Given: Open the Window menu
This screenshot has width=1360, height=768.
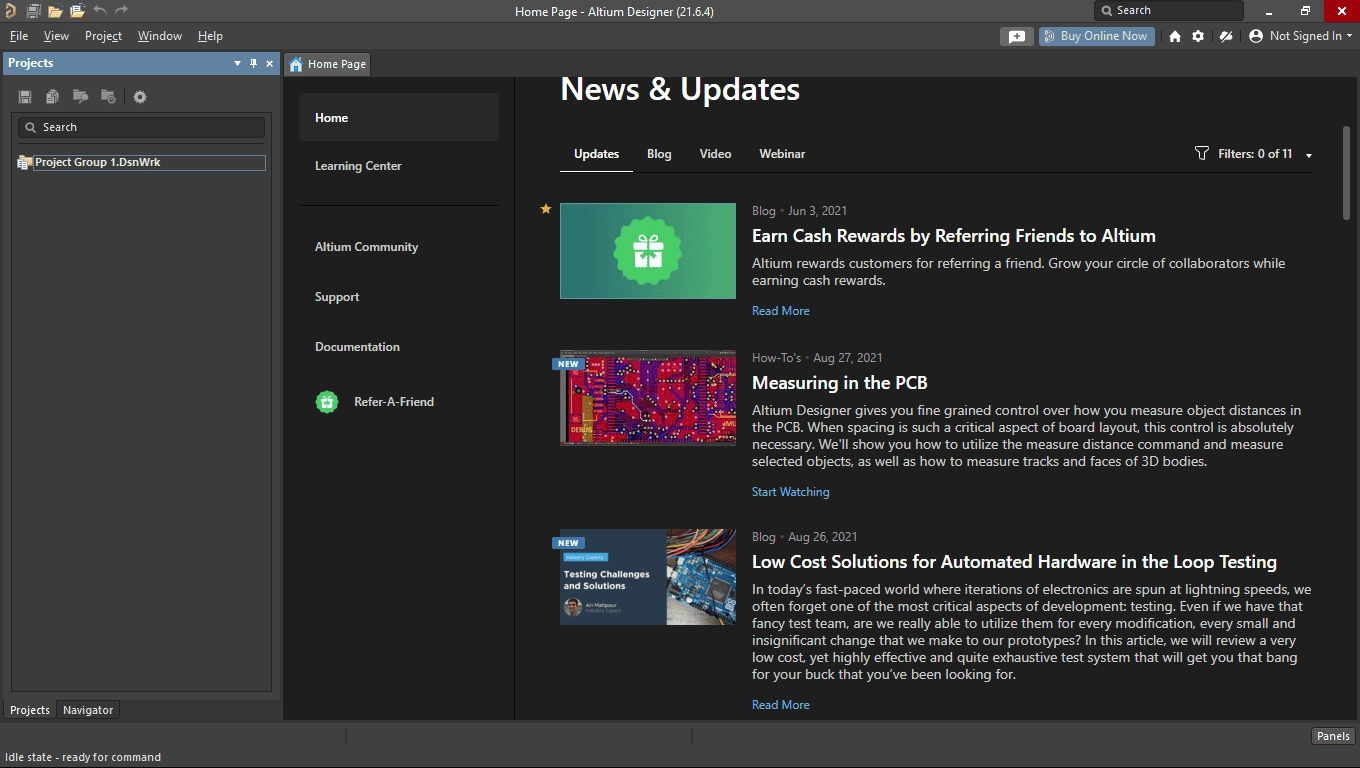Looking at the screenshot, I should click(x=160, y=36).
